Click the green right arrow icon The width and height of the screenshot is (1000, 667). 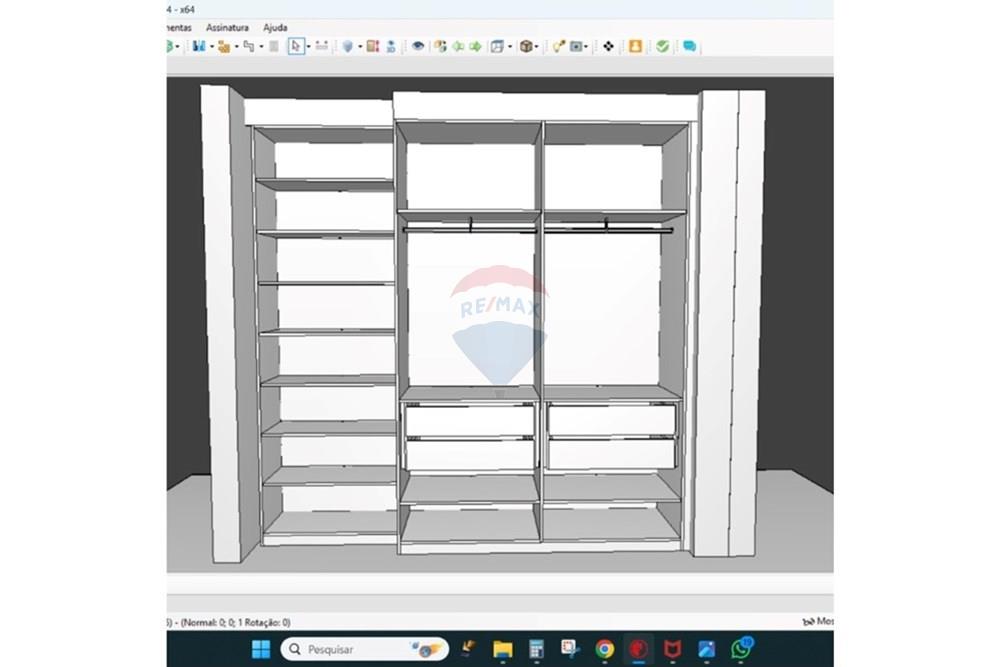475,46
